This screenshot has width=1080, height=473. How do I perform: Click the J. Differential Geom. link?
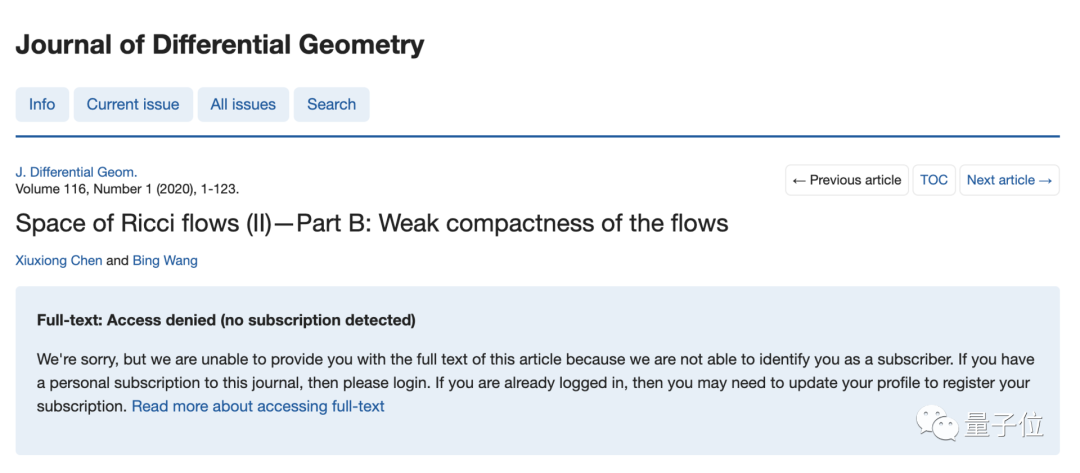point(76,173)
